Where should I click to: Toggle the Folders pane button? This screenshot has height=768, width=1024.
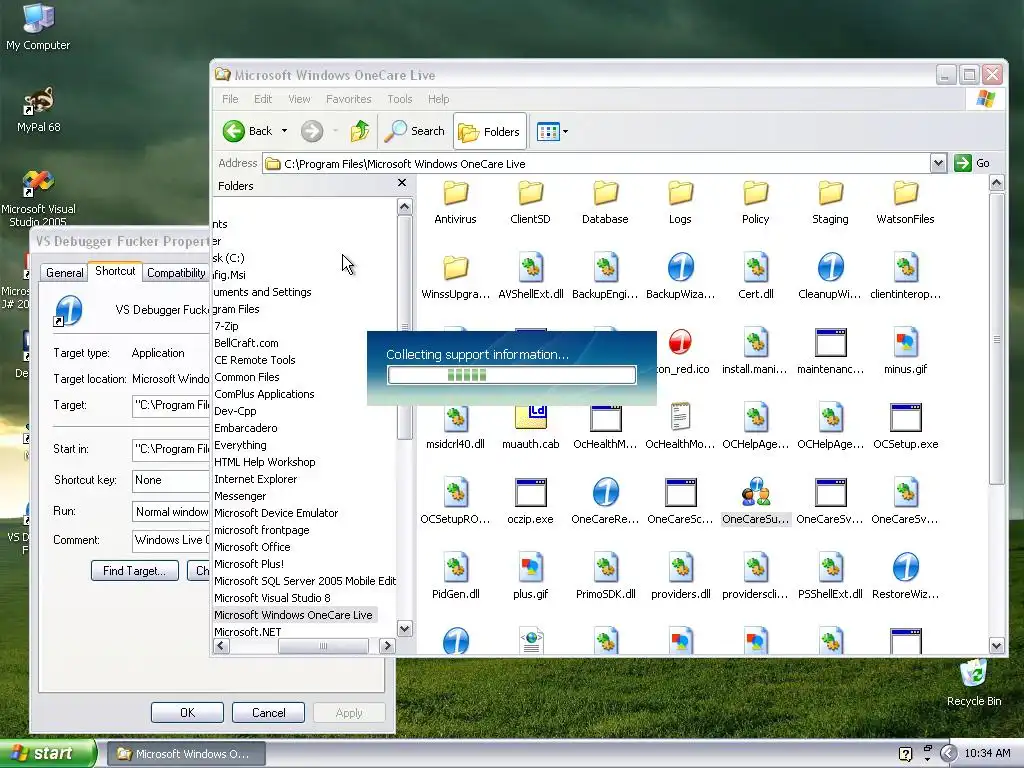point(490,132)
